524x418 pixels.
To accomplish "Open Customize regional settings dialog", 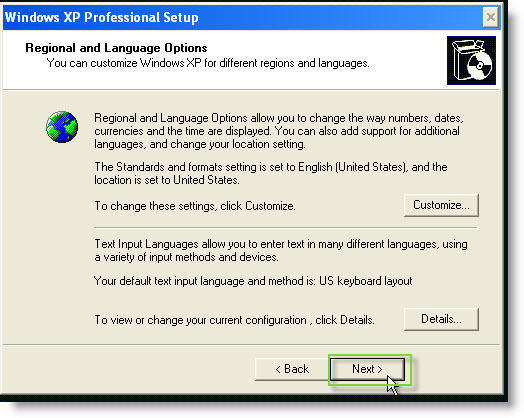I will (x=441, y=205).
